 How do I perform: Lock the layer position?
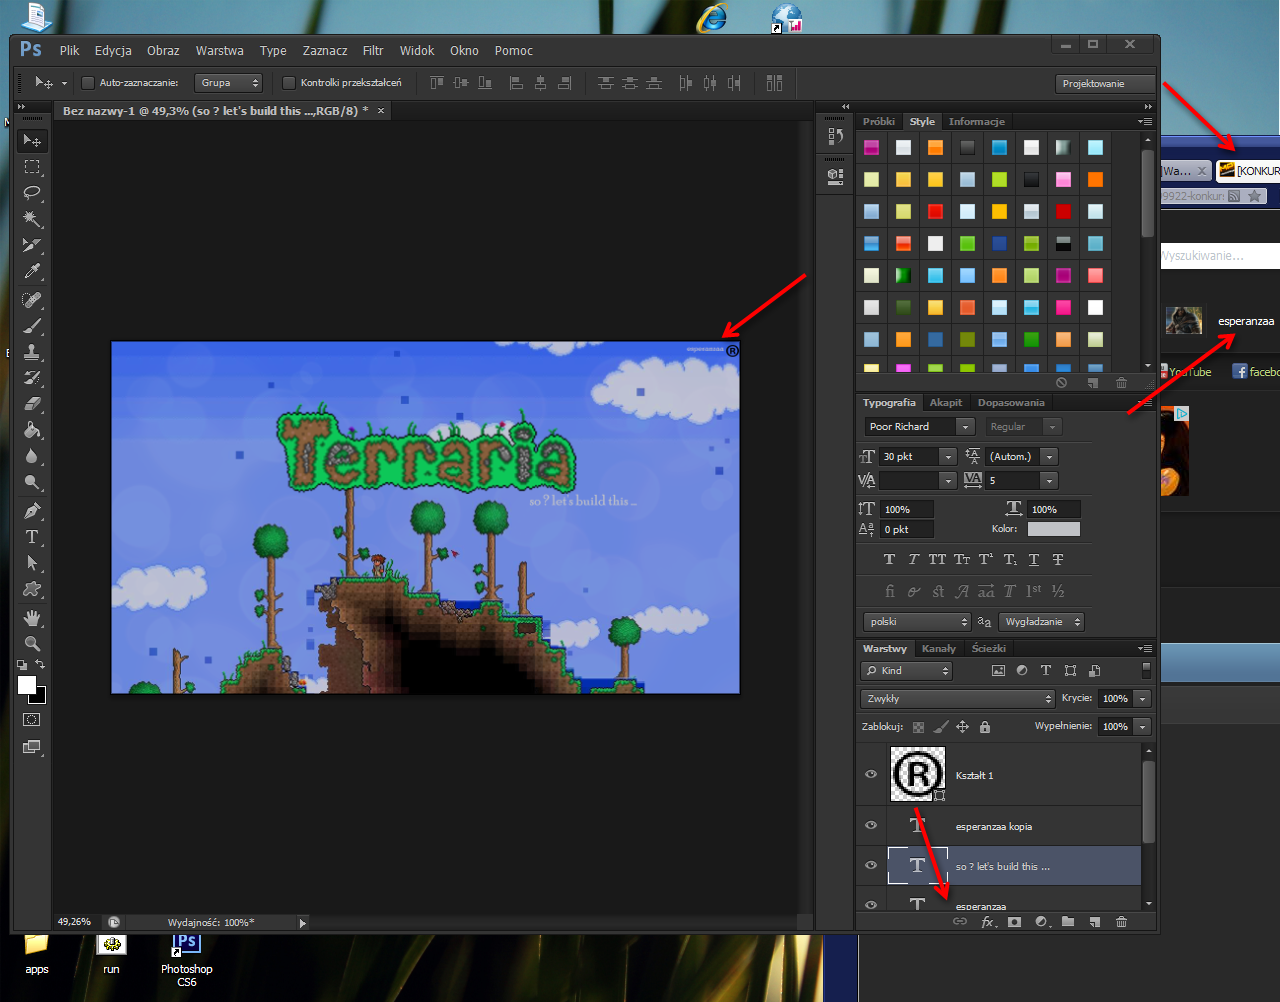click(962, 727)
